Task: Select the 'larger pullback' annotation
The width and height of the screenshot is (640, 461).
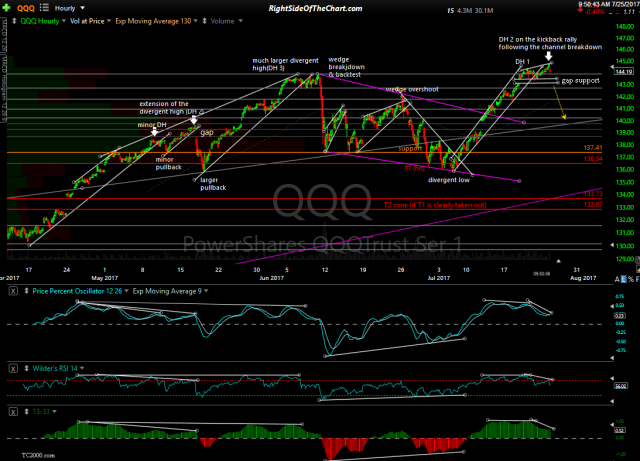Action: [213, 184]
